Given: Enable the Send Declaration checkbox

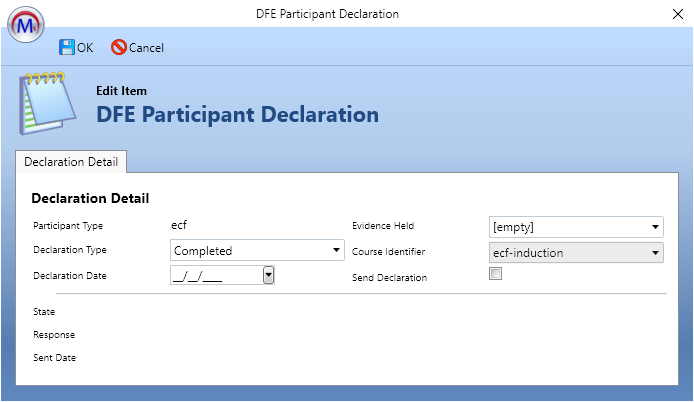Looking at the screenshot, I should point(495,275).
